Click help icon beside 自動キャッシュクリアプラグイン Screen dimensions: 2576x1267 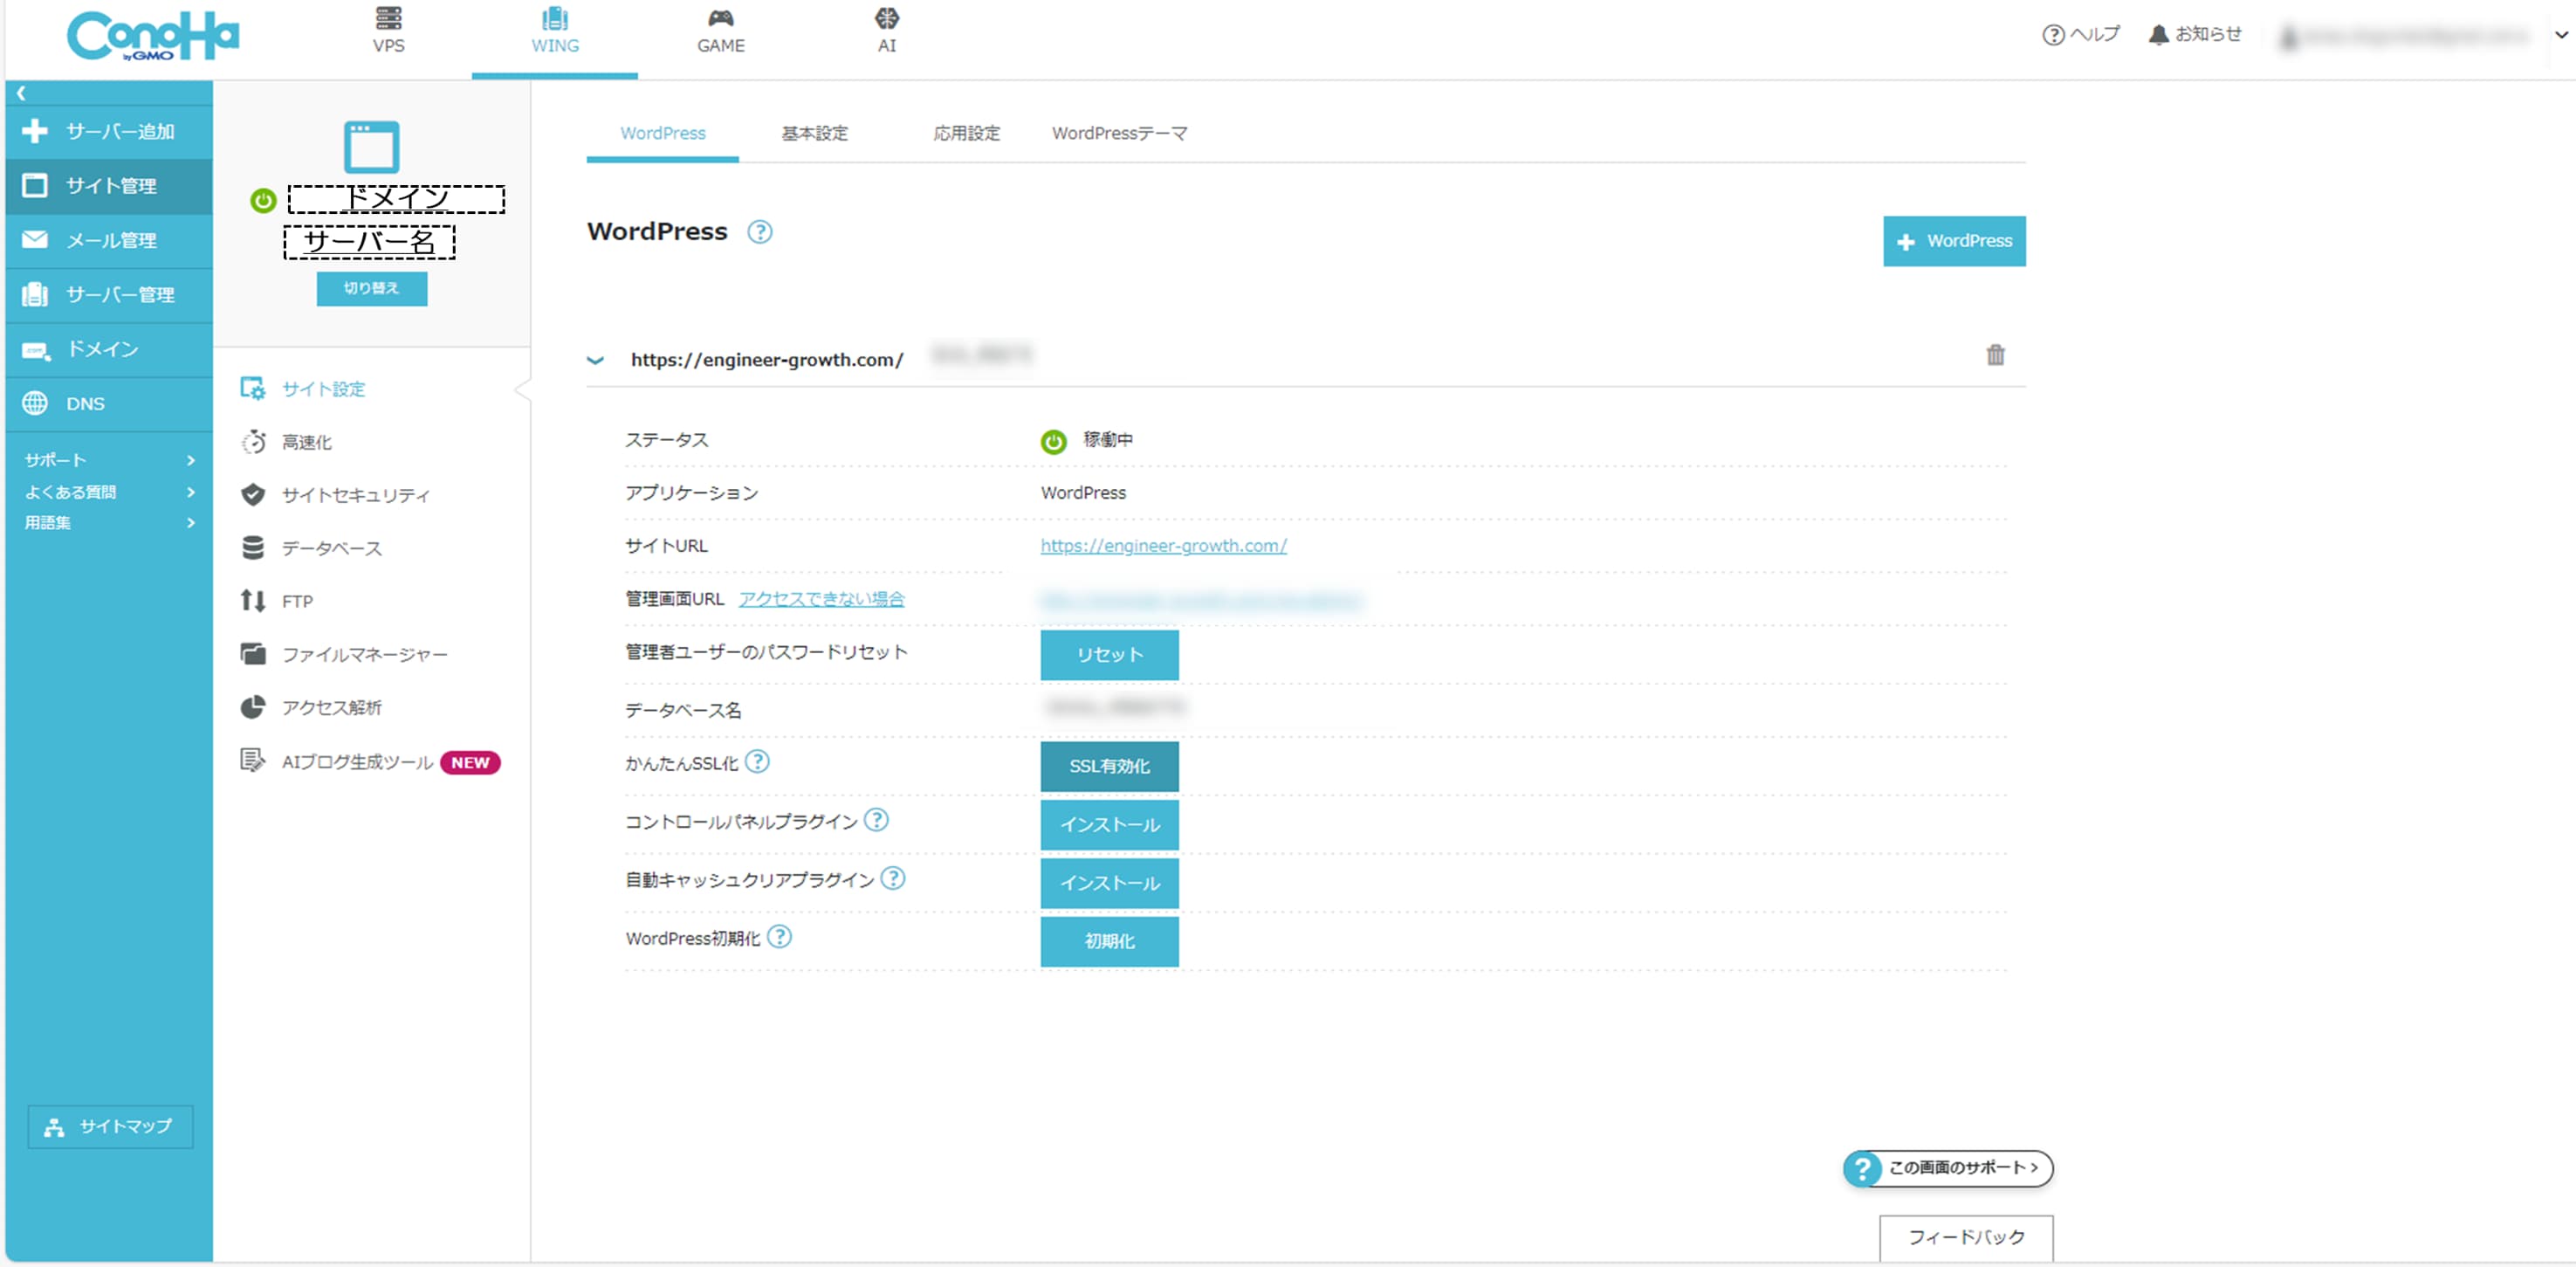coord(893,878)
